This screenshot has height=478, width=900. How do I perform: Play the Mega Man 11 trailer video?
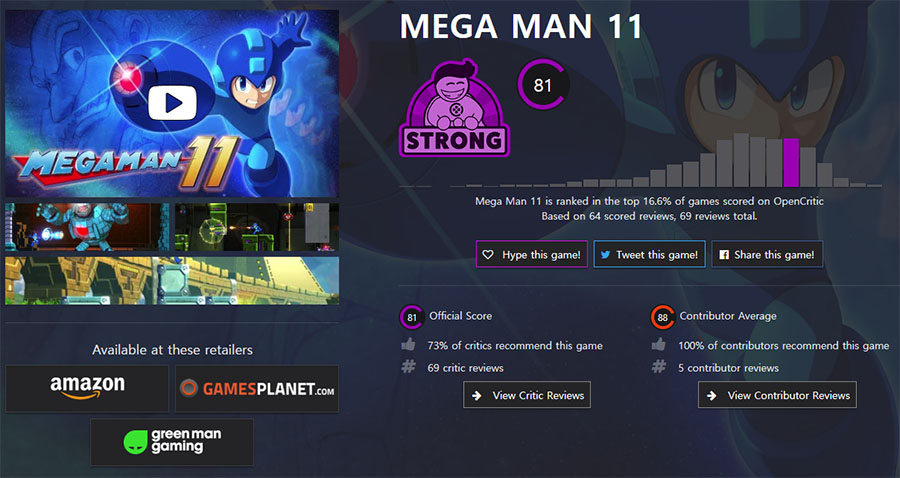[172, 103]
